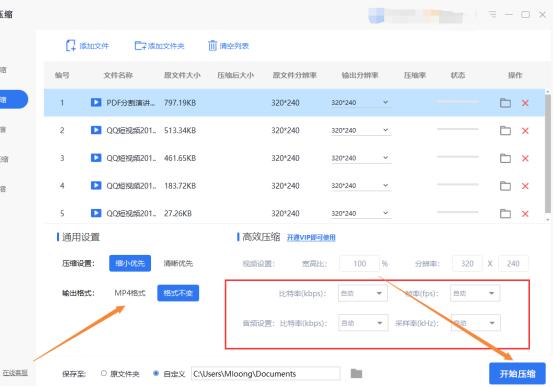Click the file name PDF分割演讲 in row 1
Viewport: 554px width, 387px height.
[x=130, y=103]
